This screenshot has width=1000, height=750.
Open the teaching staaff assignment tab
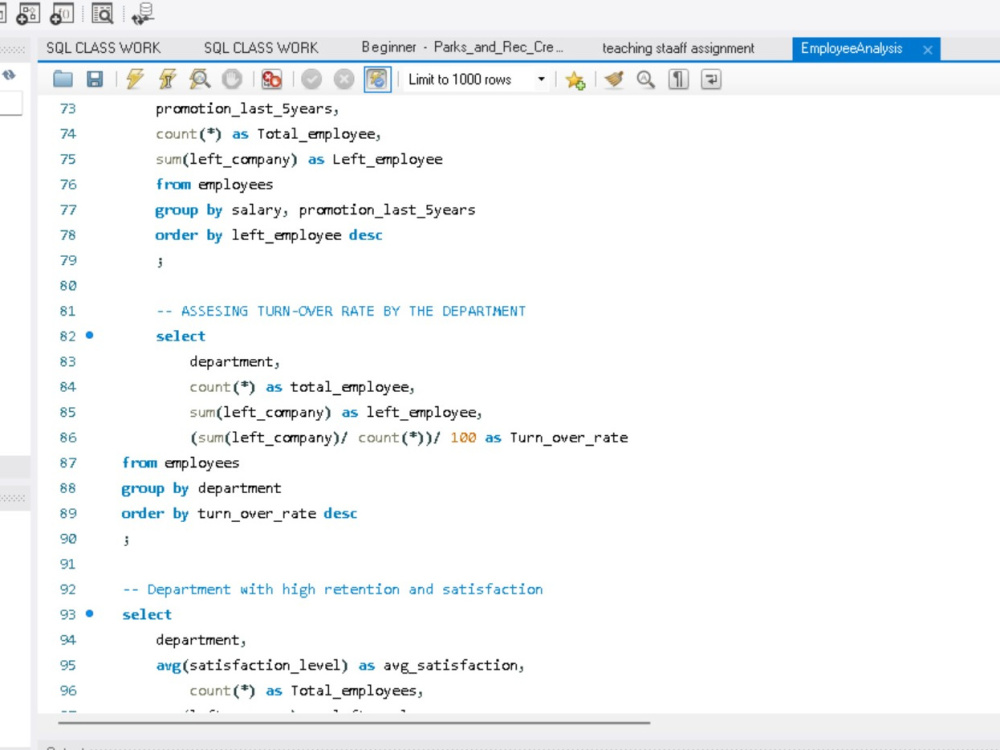pos(678,48)
